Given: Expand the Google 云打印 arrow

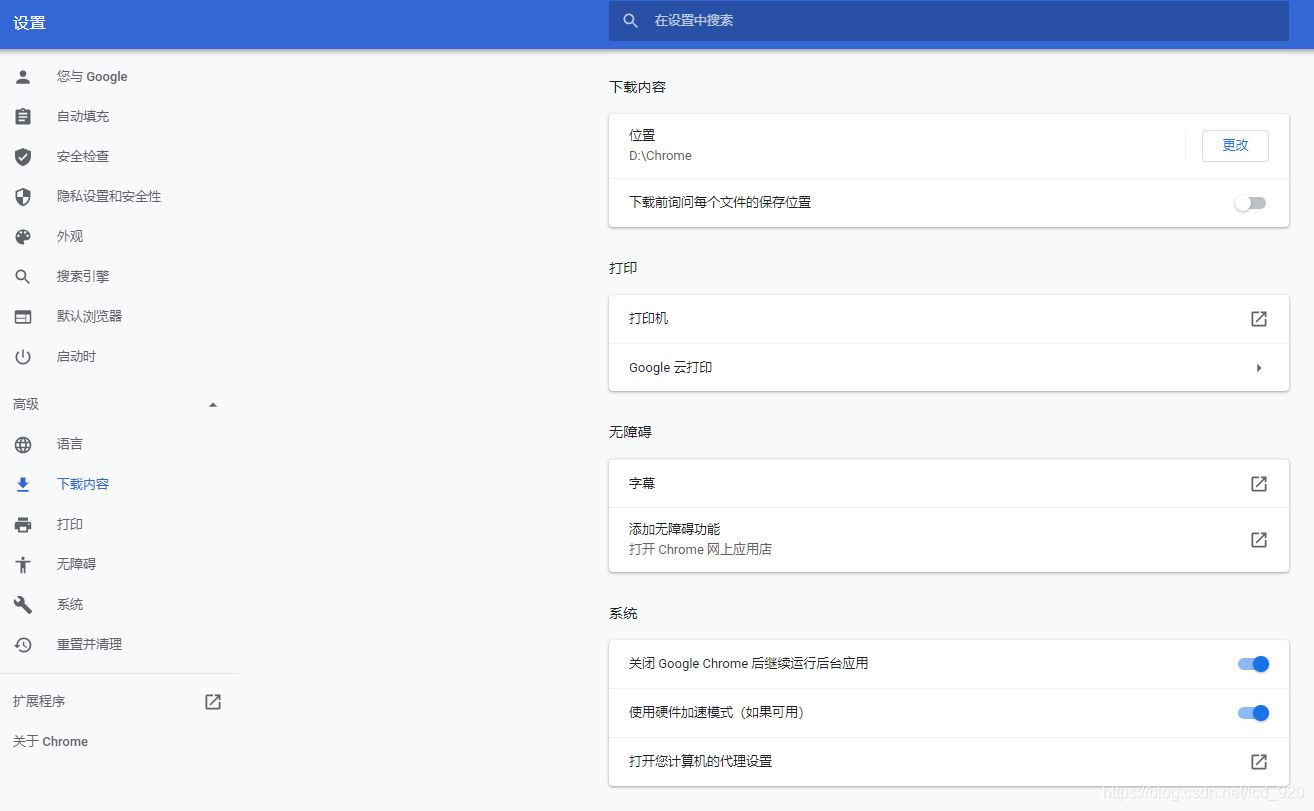Looking at the screenshot, I should [1259, 368].
